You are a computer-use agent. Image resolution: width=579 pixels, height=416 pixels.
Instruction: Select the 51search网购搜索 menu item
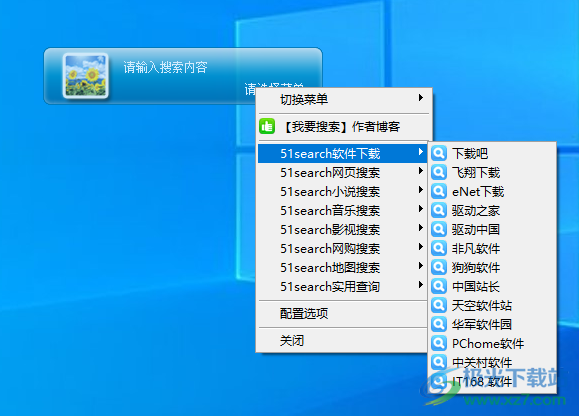click(x=343, y=248)
